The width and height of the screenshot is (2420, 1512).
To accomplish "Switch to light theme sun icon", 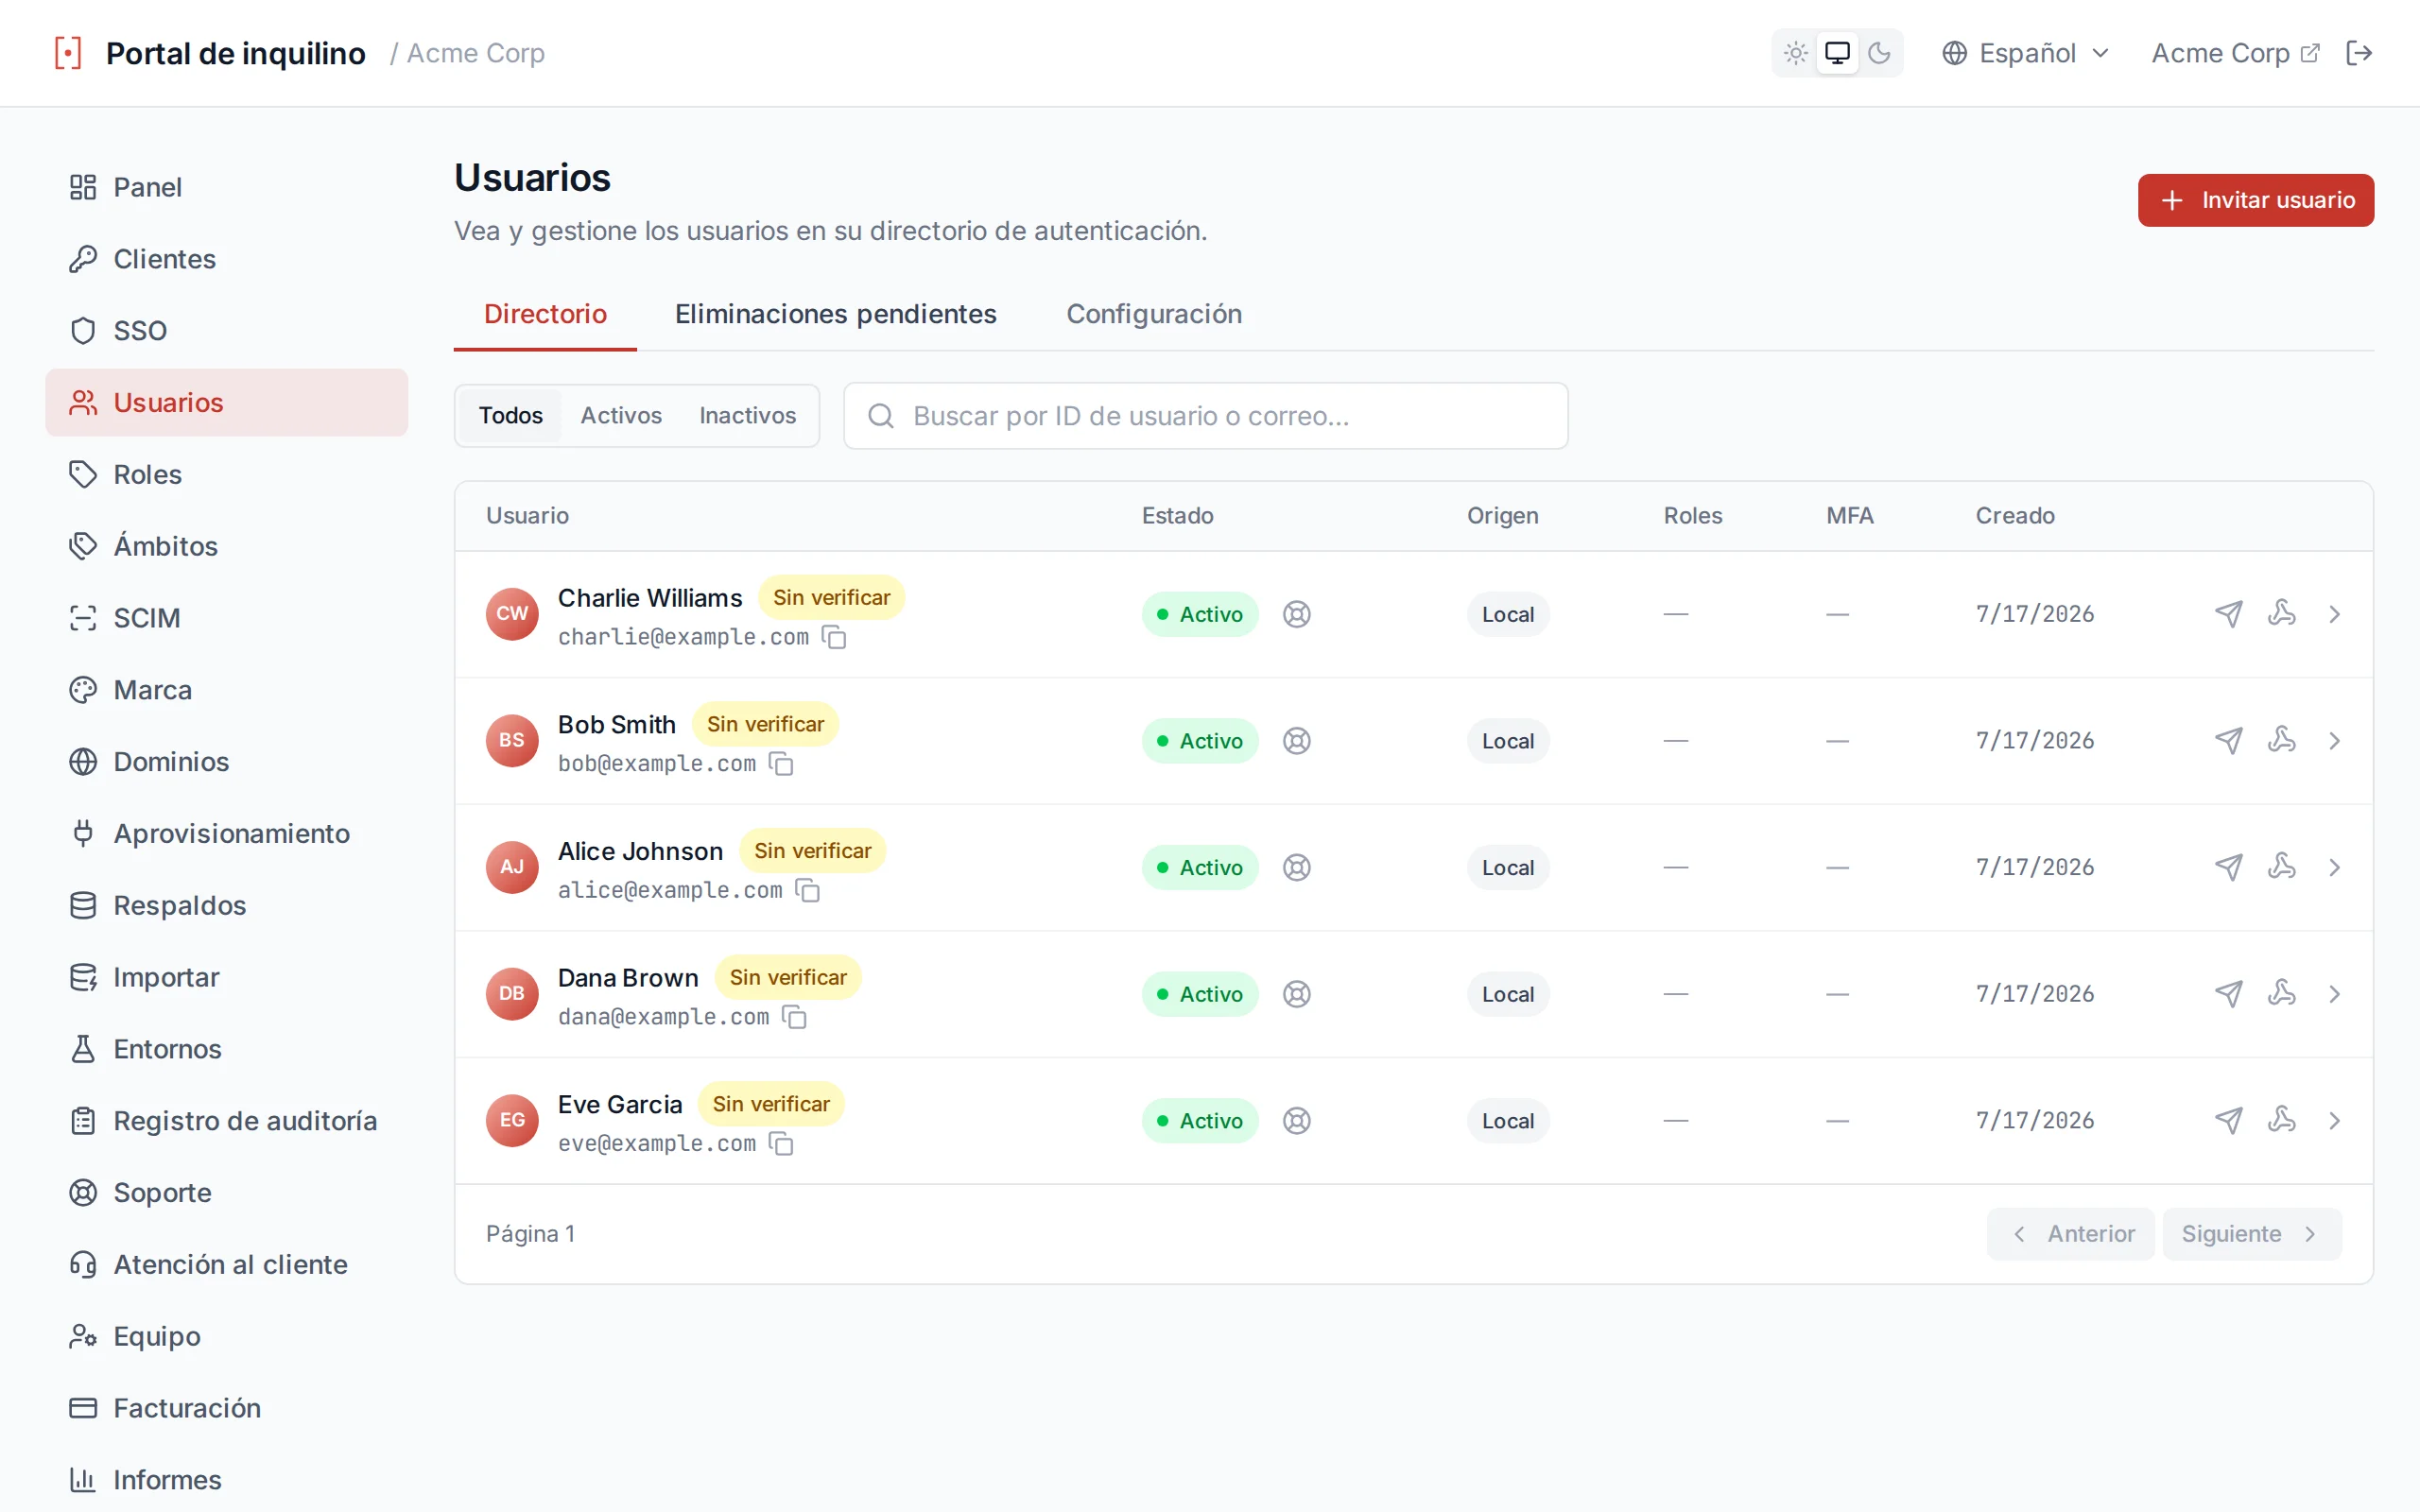I will click(1795, 53).
